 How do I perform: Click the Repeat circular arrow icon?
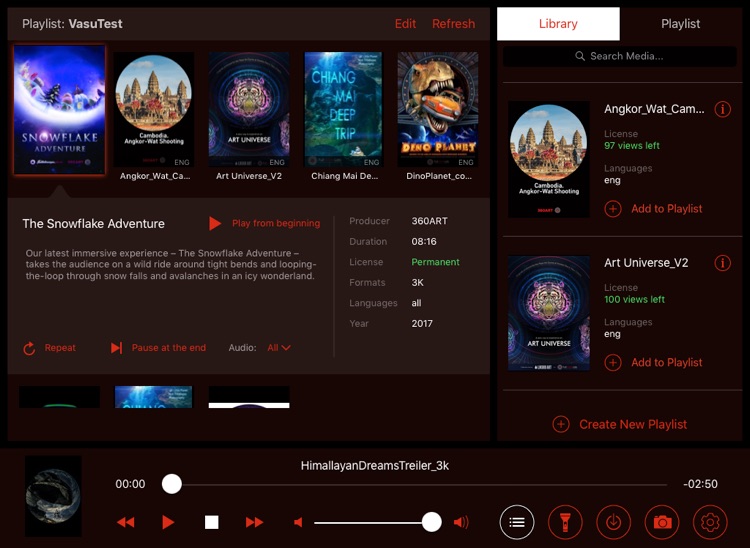[x=29, y=348]
